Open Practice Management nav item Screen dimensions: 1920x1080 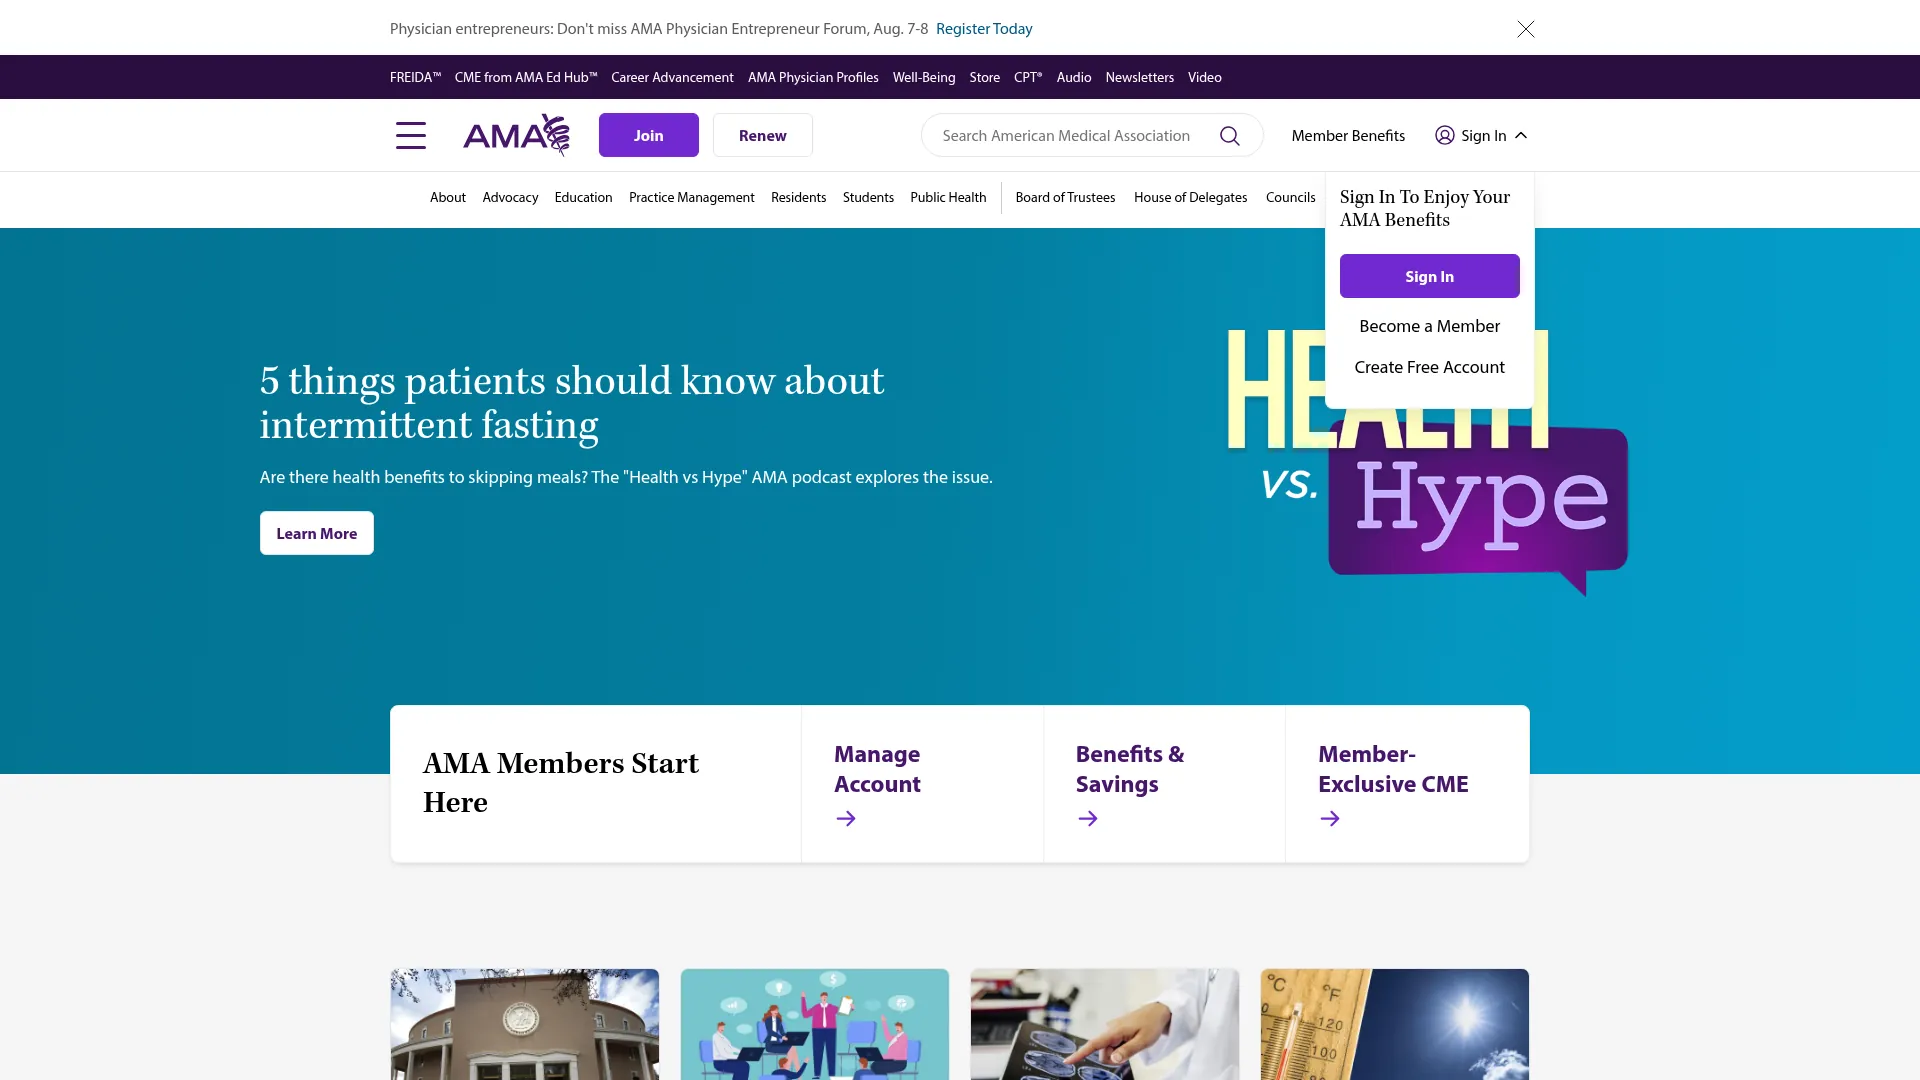(x=692, y=197)
